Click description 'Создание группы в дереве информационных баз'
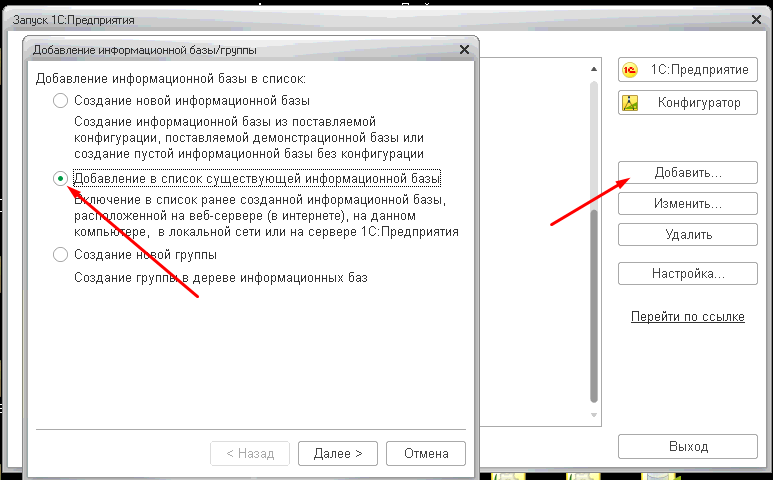 (221, 277)
